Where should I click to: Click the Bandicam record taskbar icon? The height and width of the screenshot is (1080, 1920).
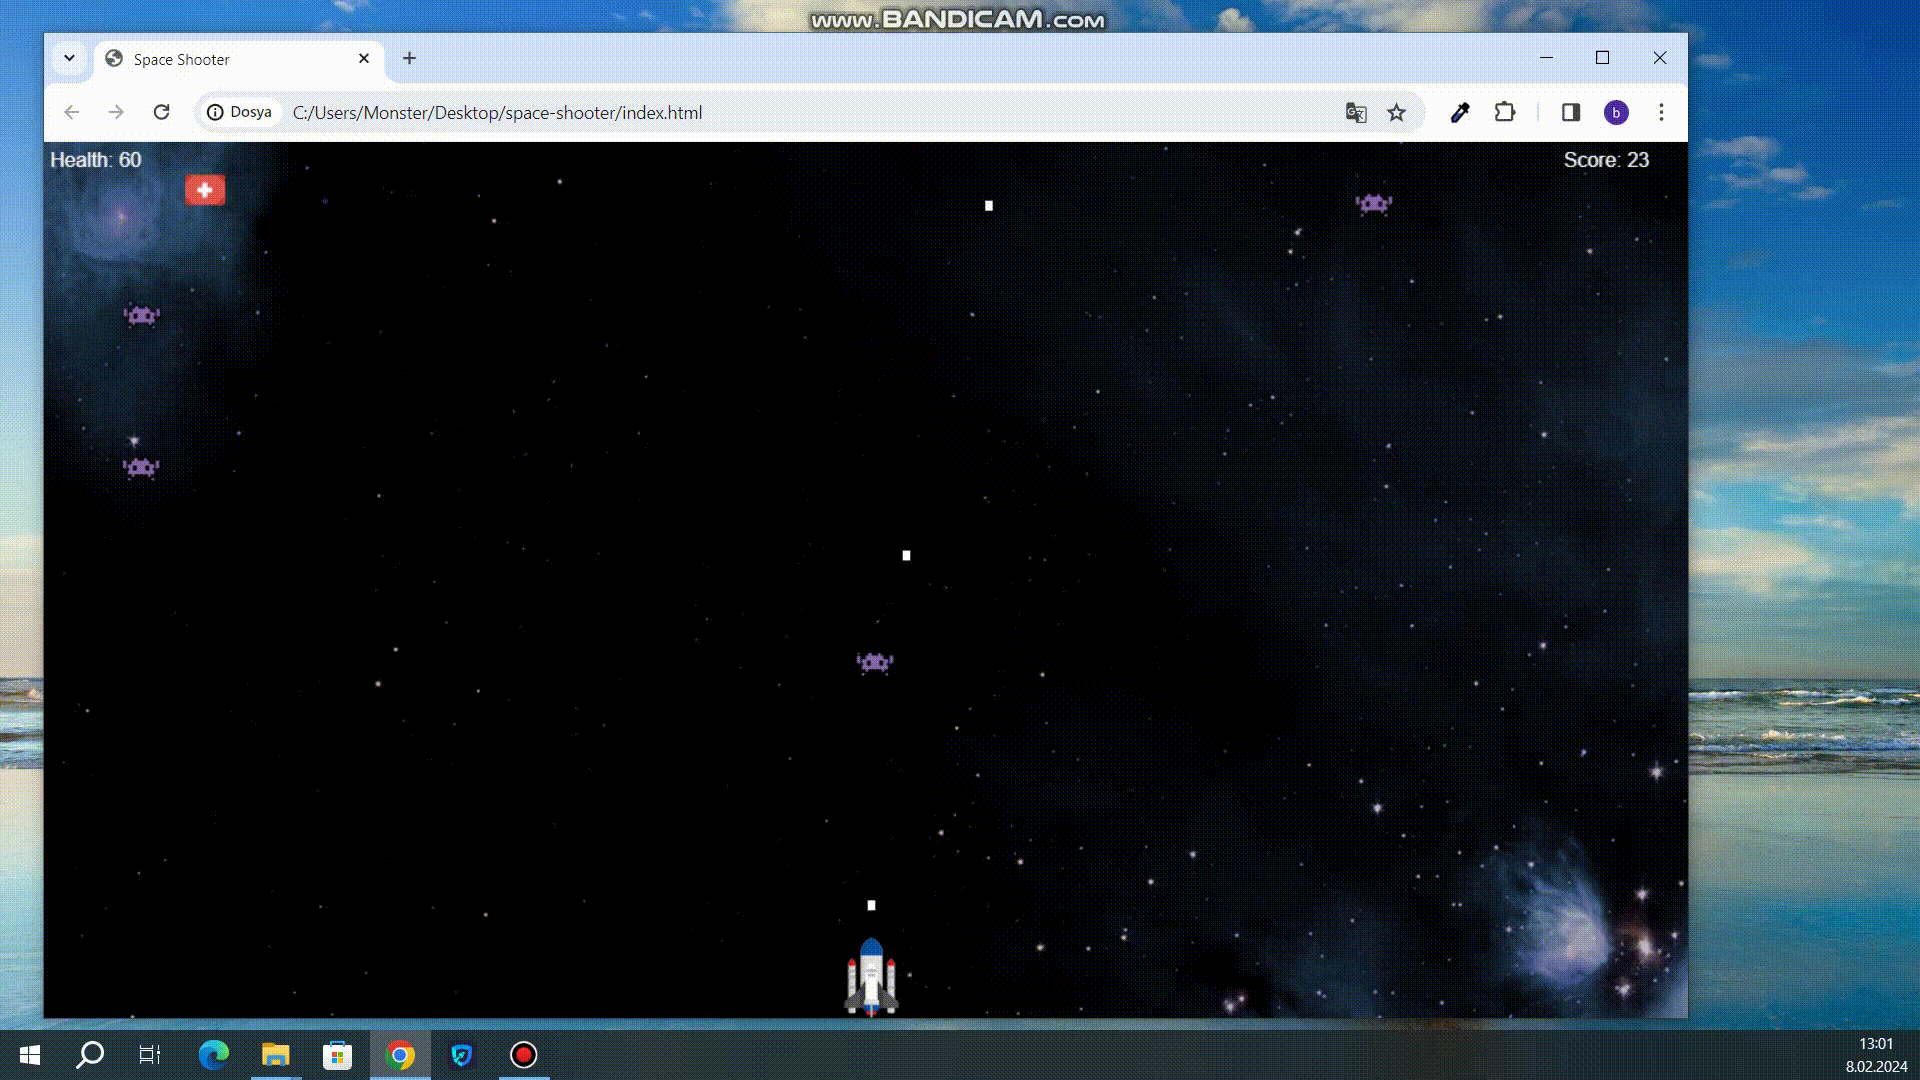(x=523, y=1054)
